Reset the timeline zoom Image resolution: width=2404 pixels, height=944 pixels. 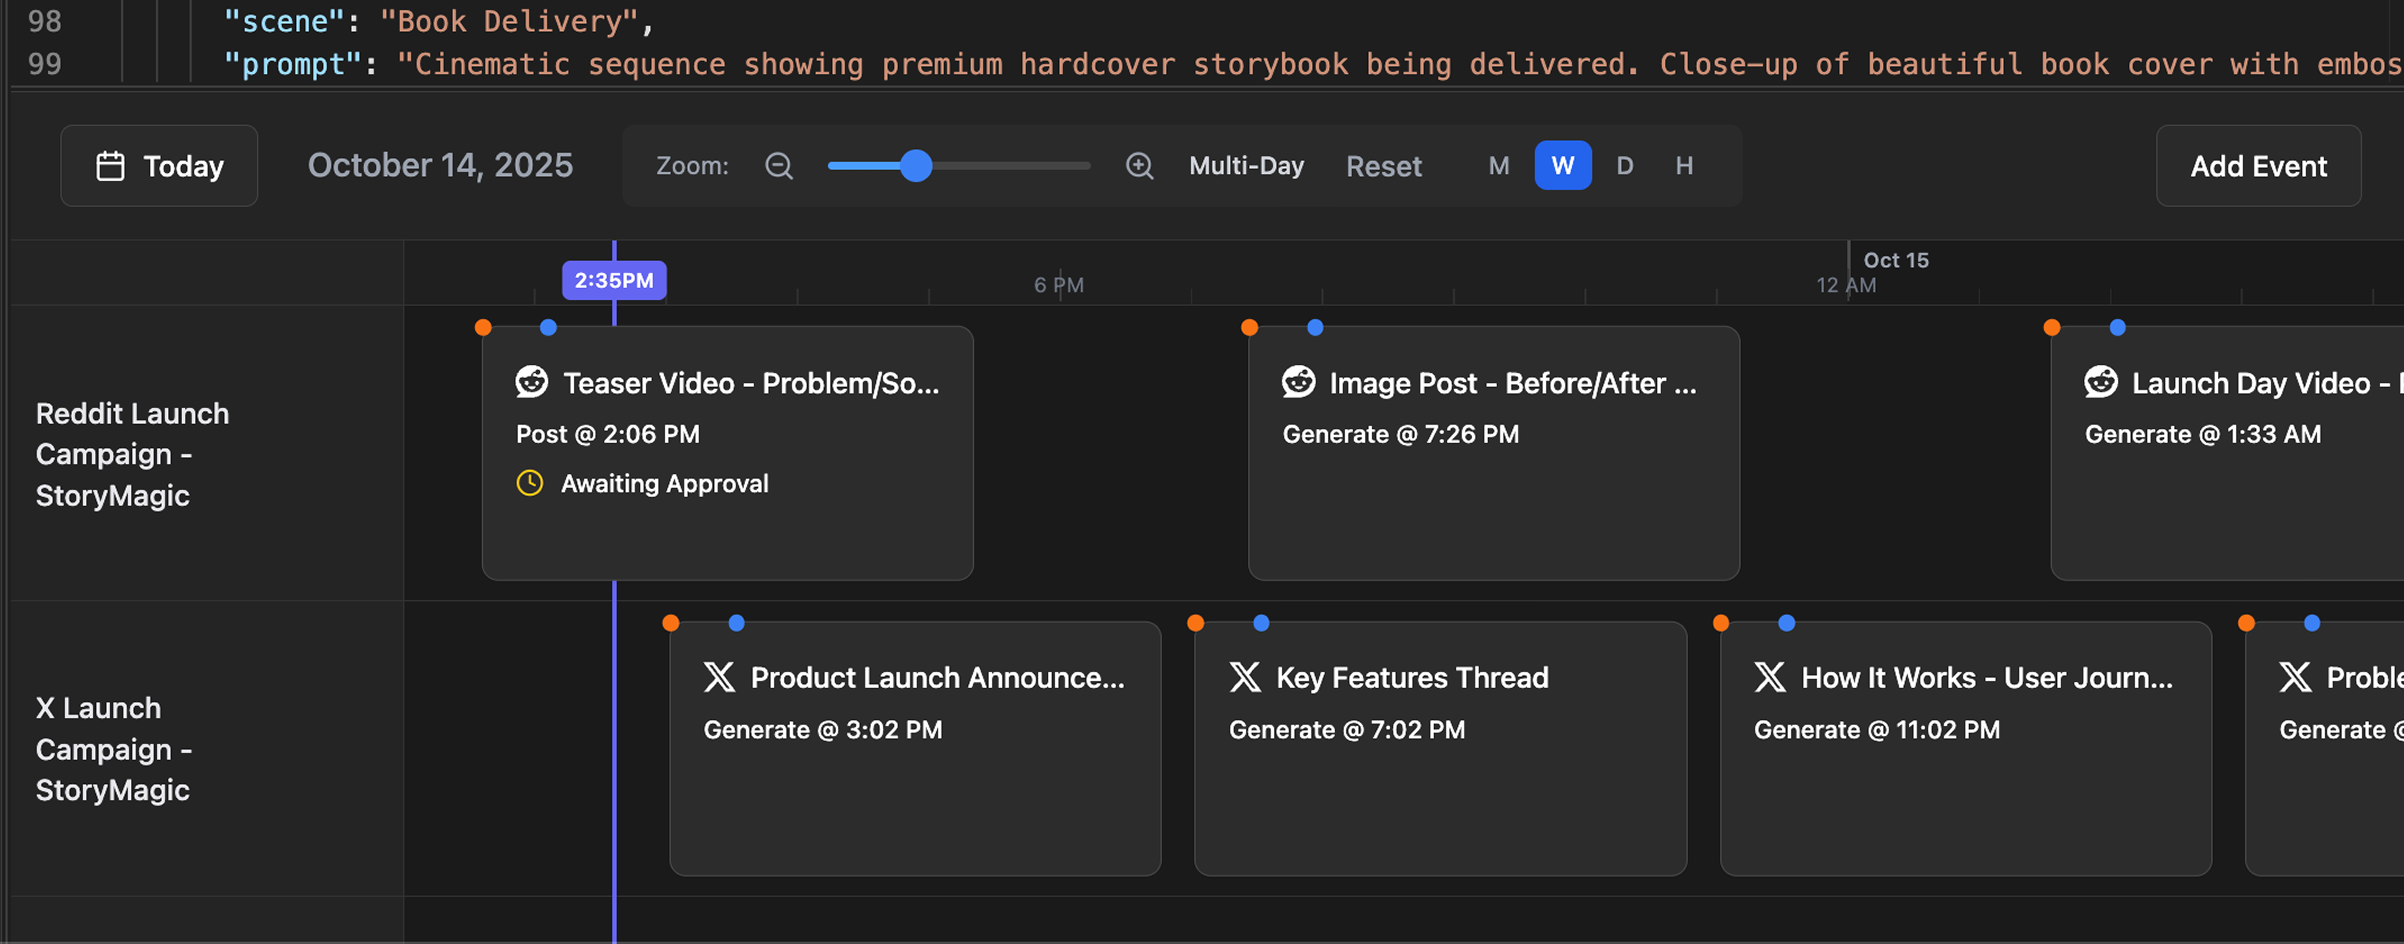1383,166
